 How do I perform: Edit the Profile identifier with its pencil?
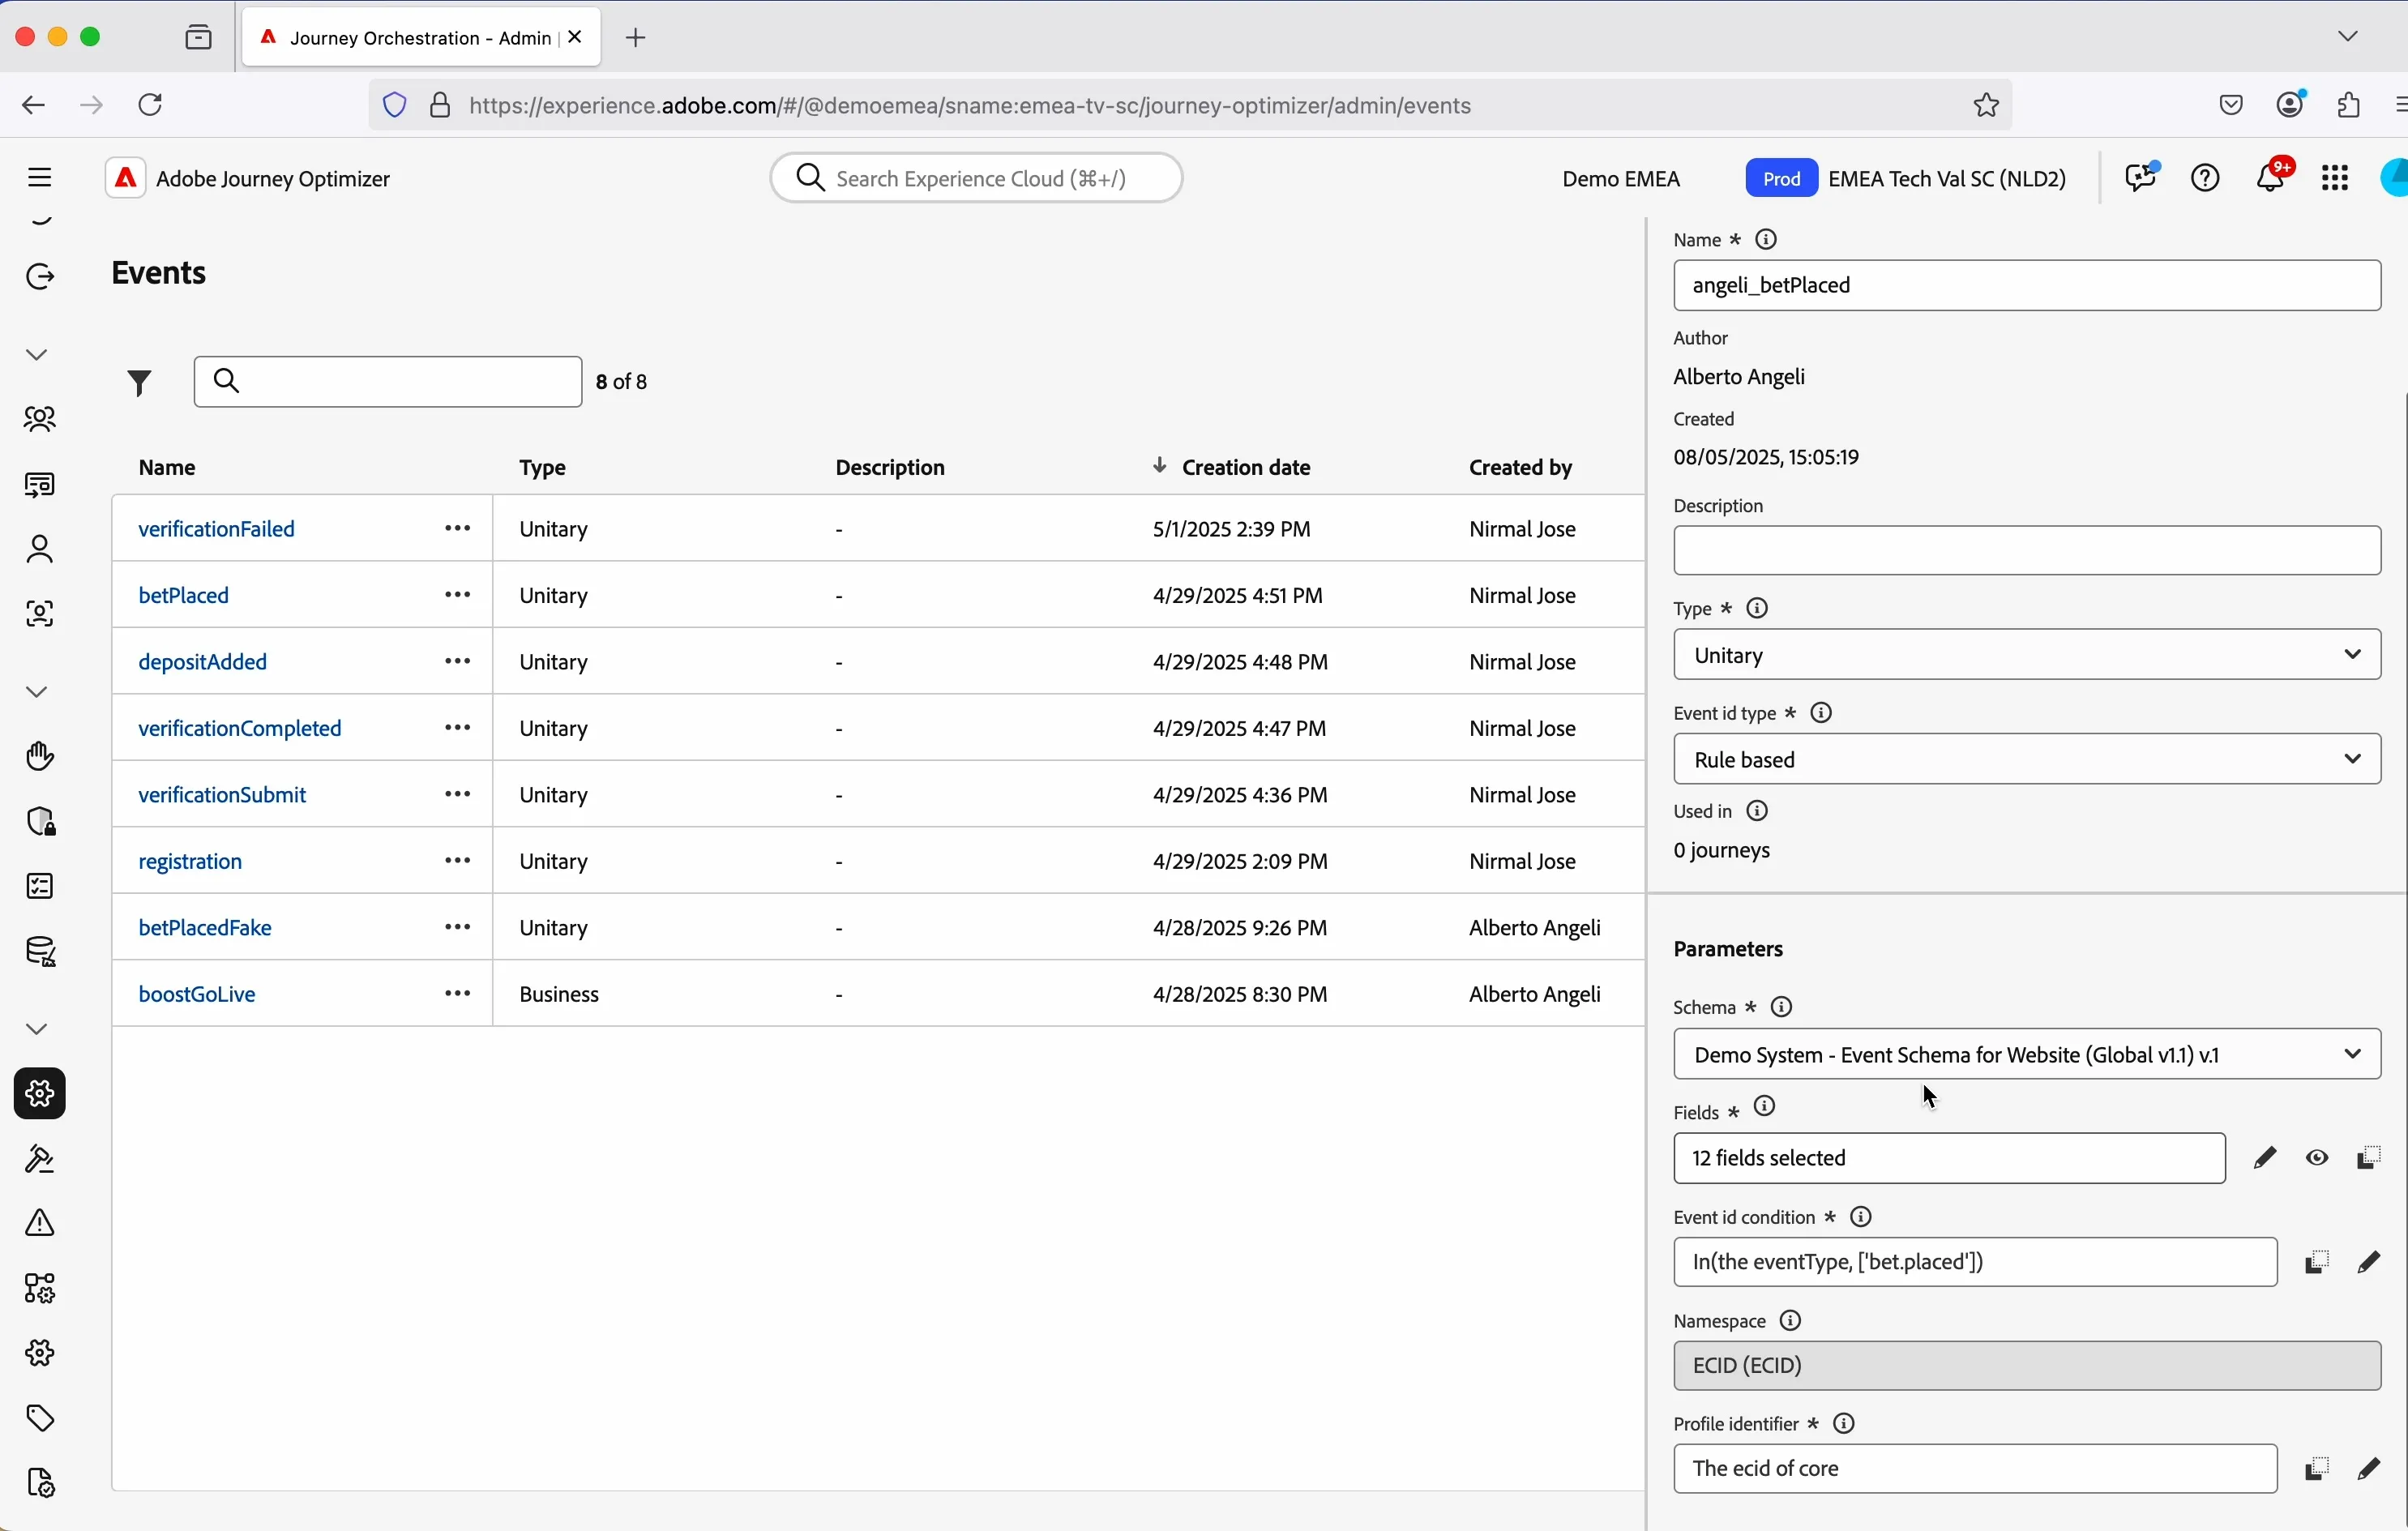click(2369, 1469)
